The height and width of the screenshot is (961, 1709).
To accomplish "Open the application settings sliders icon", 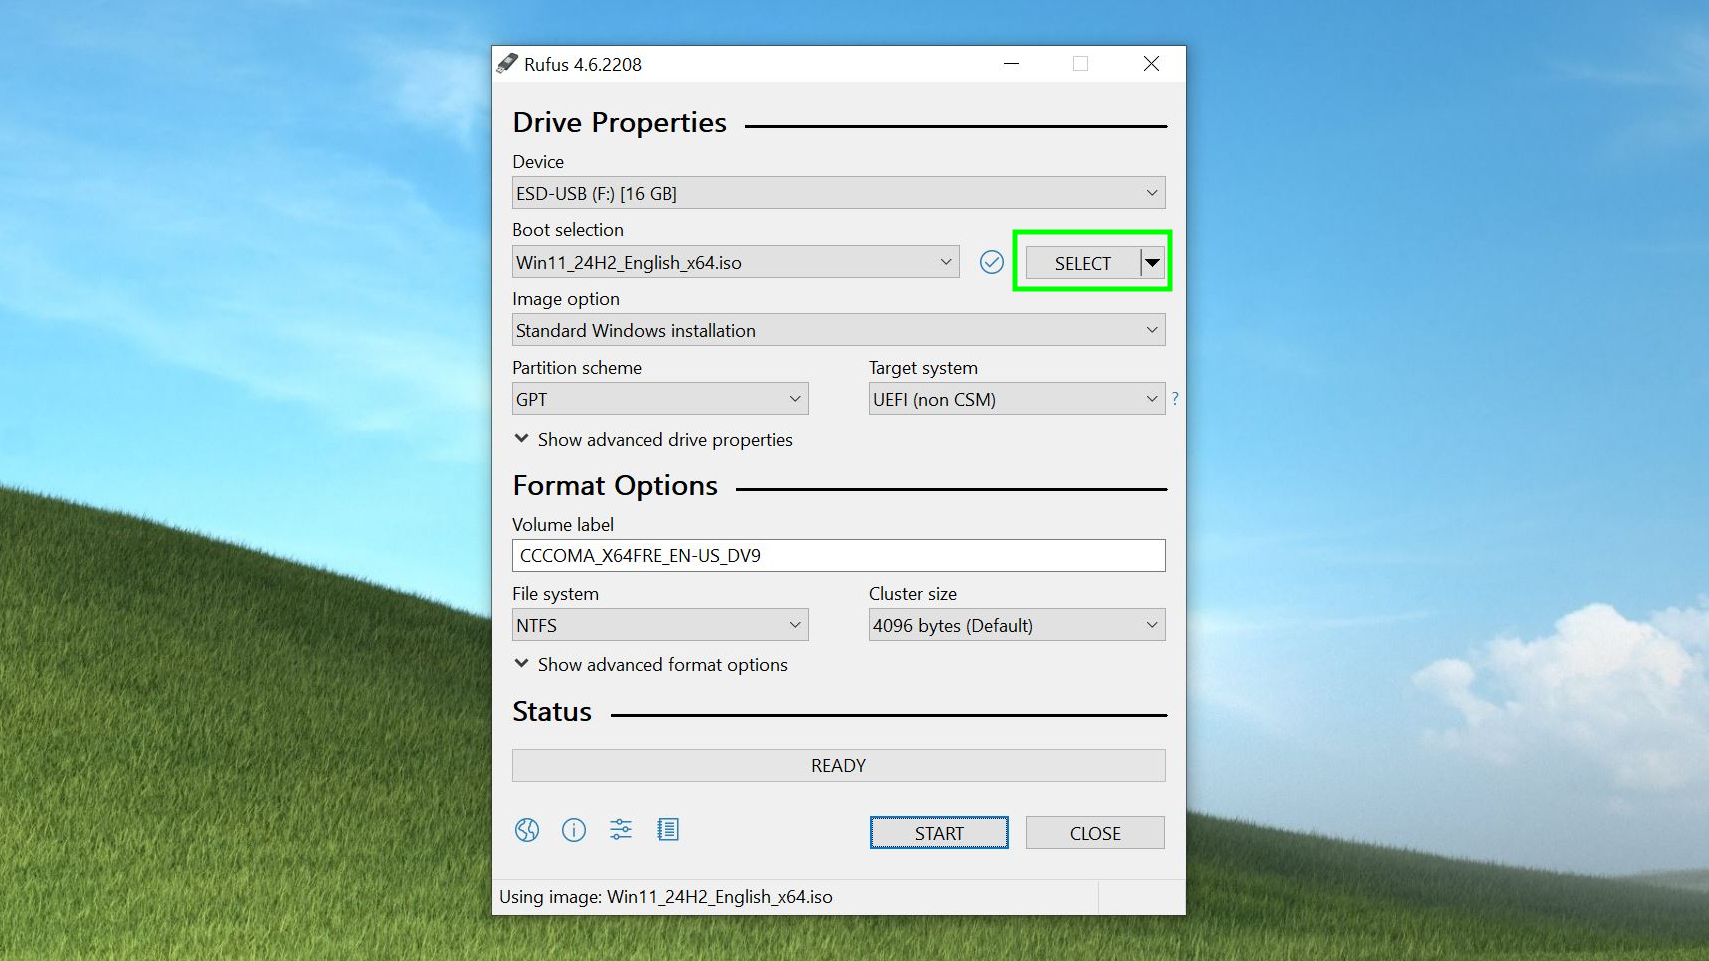I will click(x=621, y=830).
